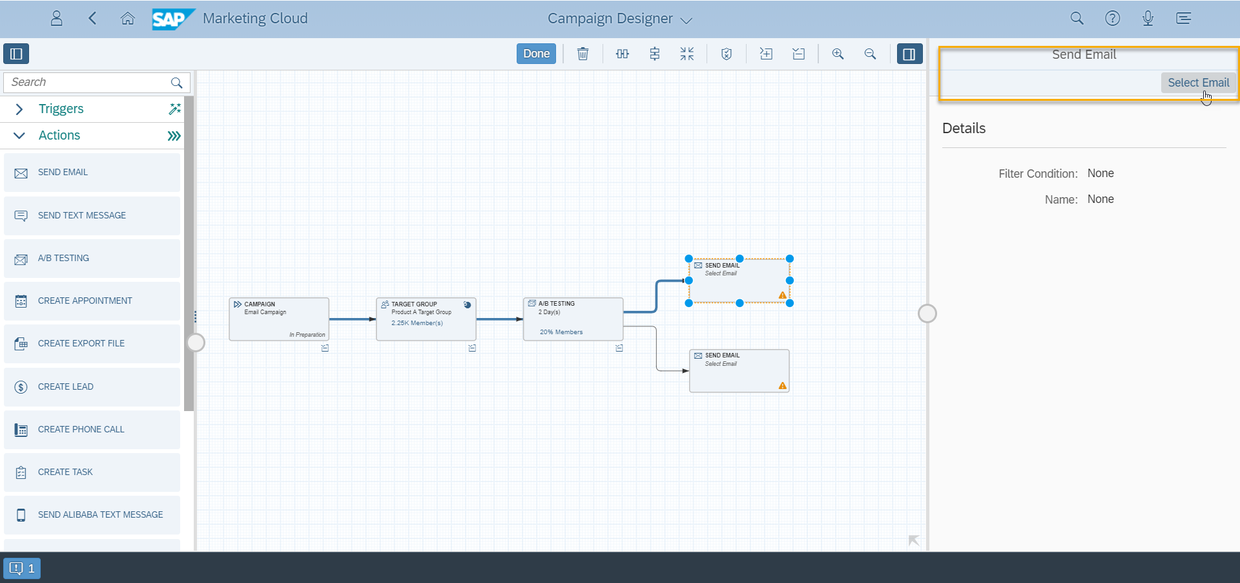Activate the microphone voice icon
1240x583 pixels.
point(1148,18)
